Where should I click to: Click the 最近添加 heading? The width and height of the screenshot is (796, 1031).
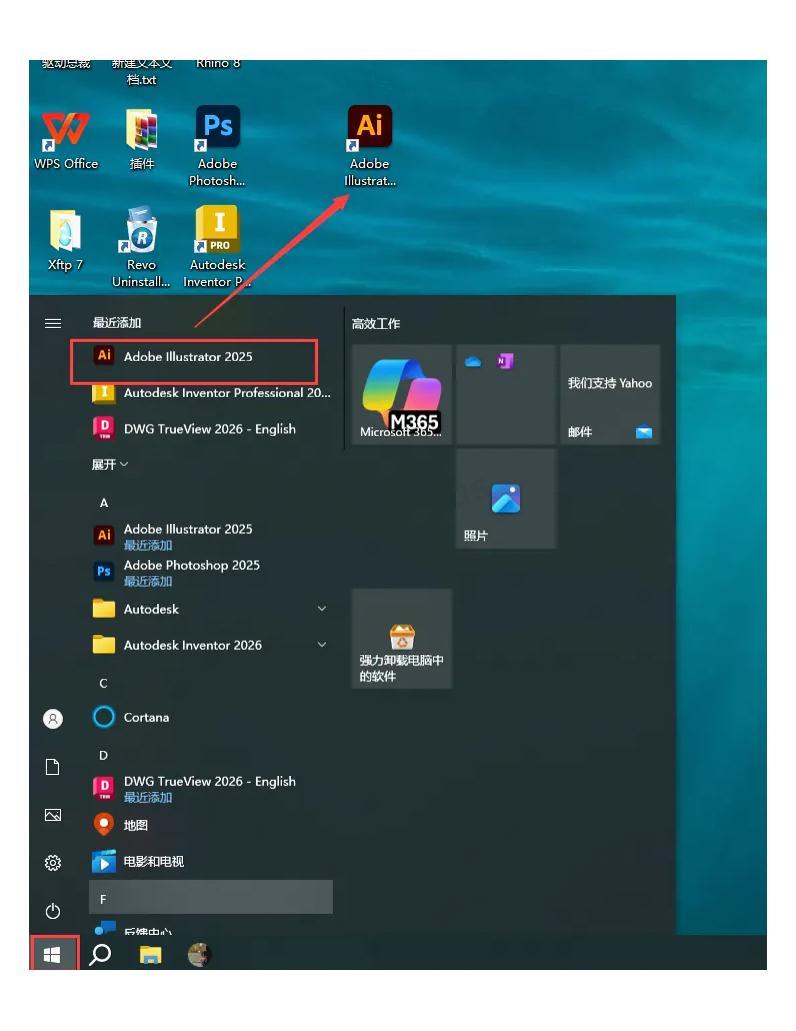point(117,323)
